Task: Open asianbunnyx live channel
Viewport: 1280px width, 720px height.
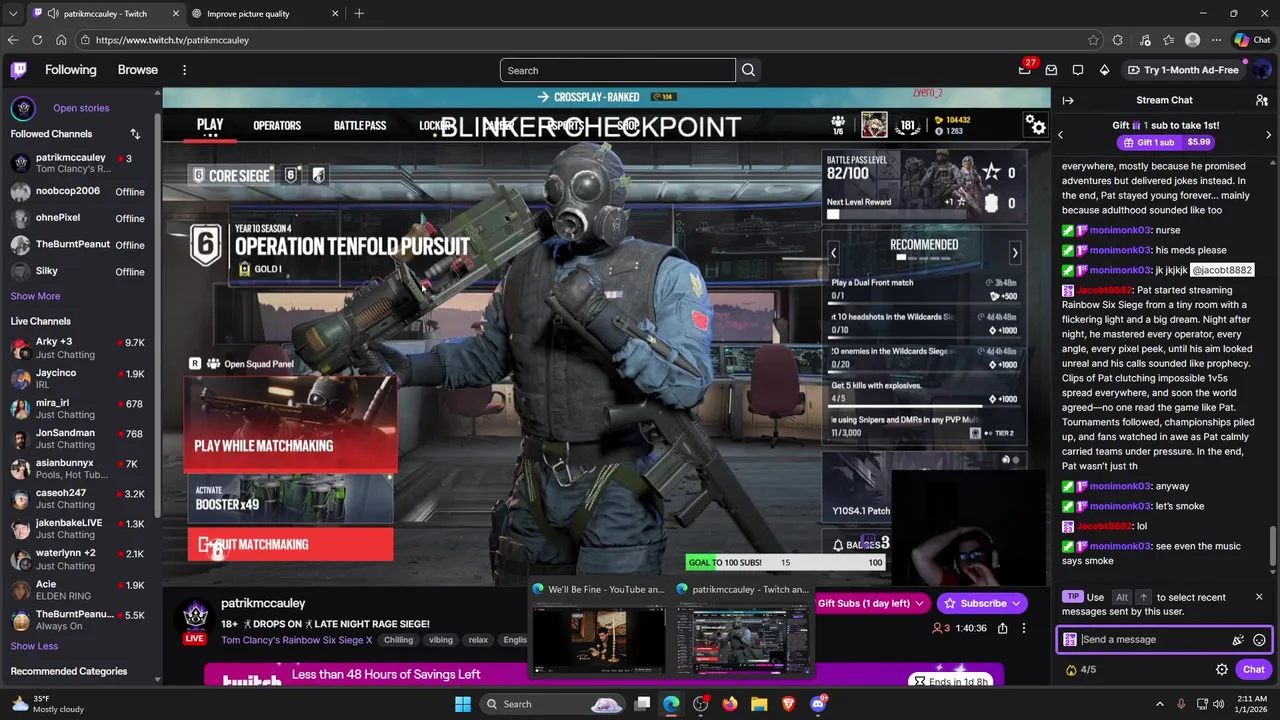Action: (78, 468)
